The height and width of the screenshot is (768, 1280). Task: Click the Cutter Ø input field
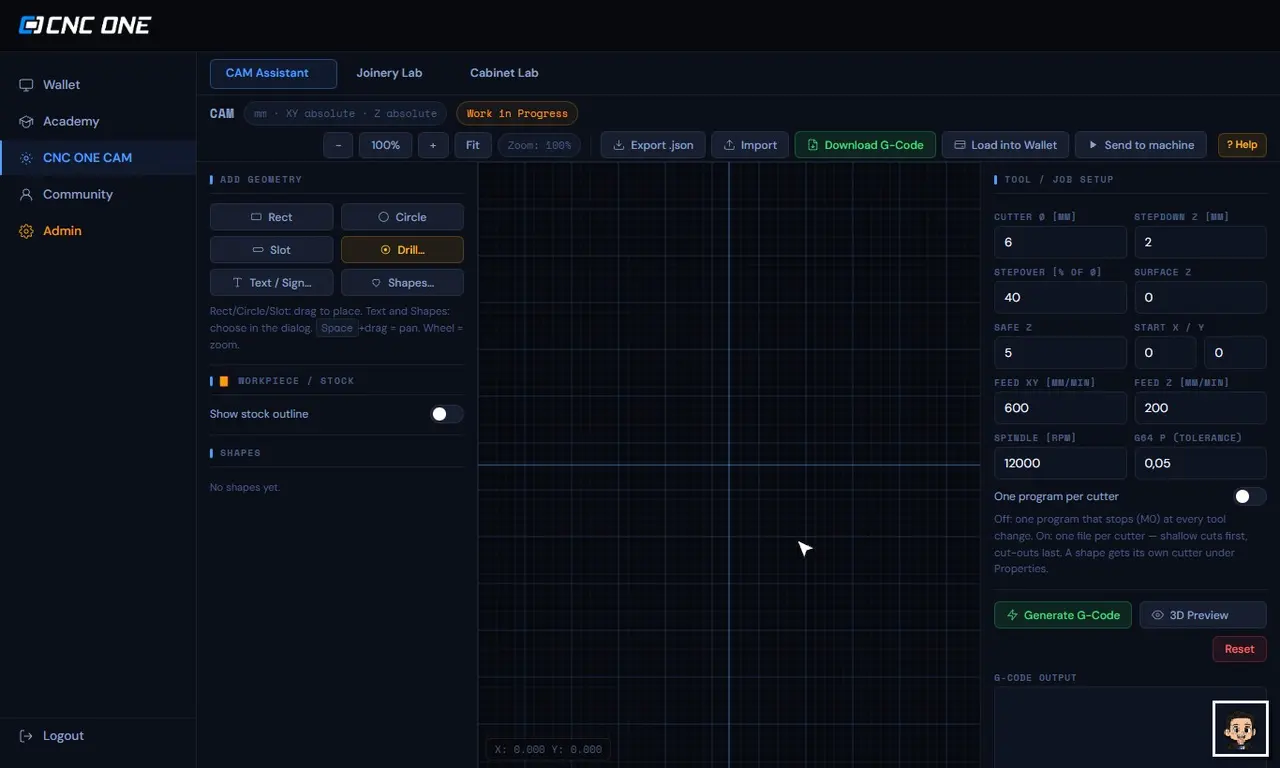click(x=1060, y=242)
